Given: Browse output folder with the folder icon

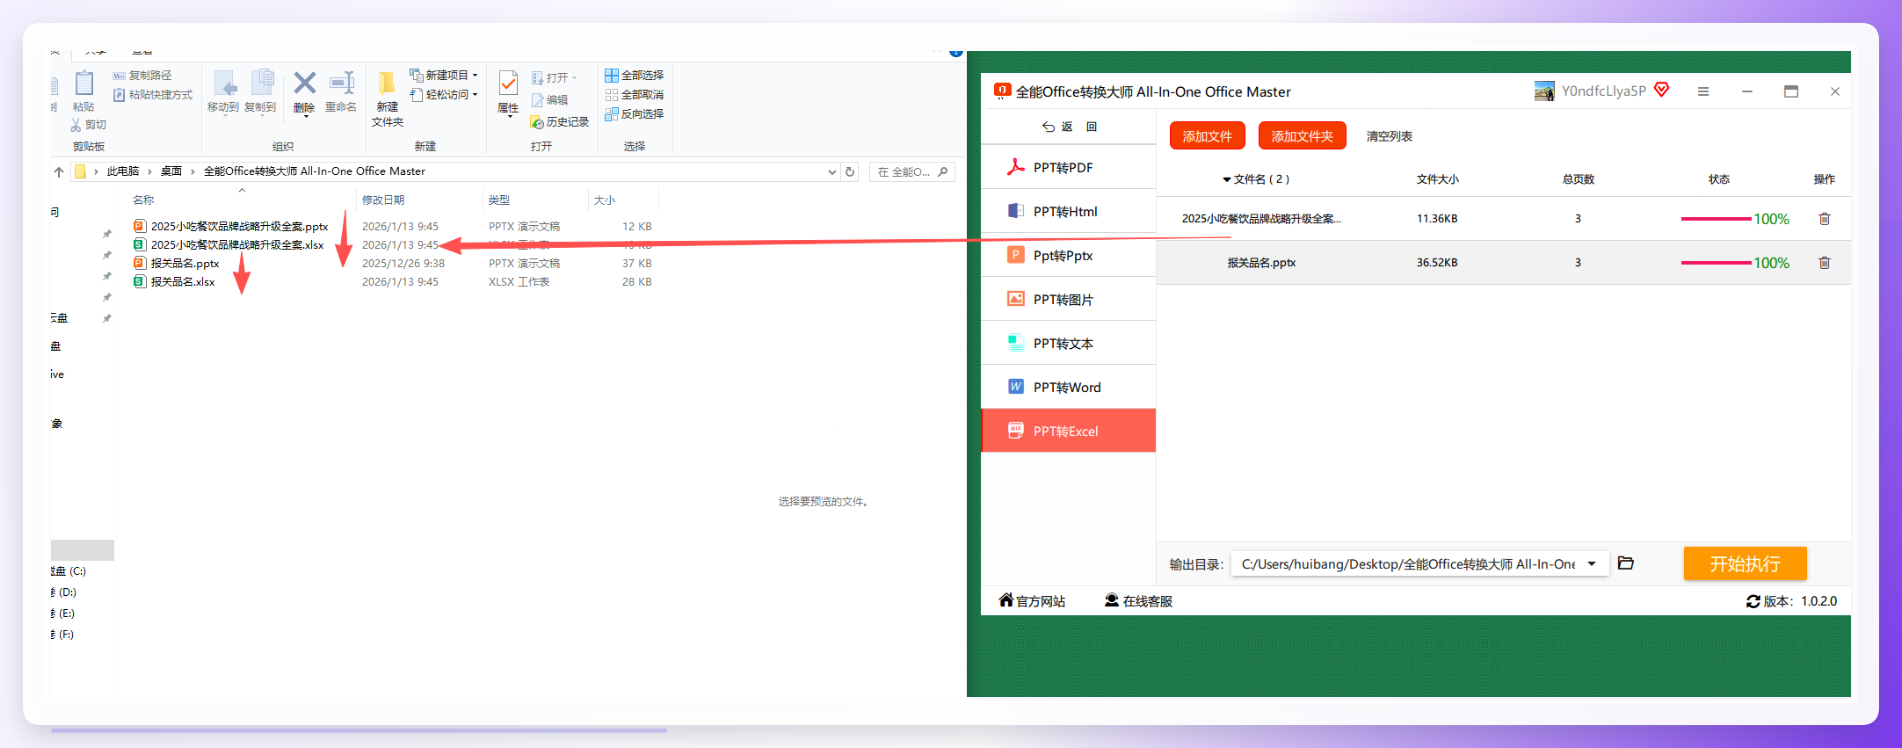Looking at the screenshot, I should (x=1626, y=563).
